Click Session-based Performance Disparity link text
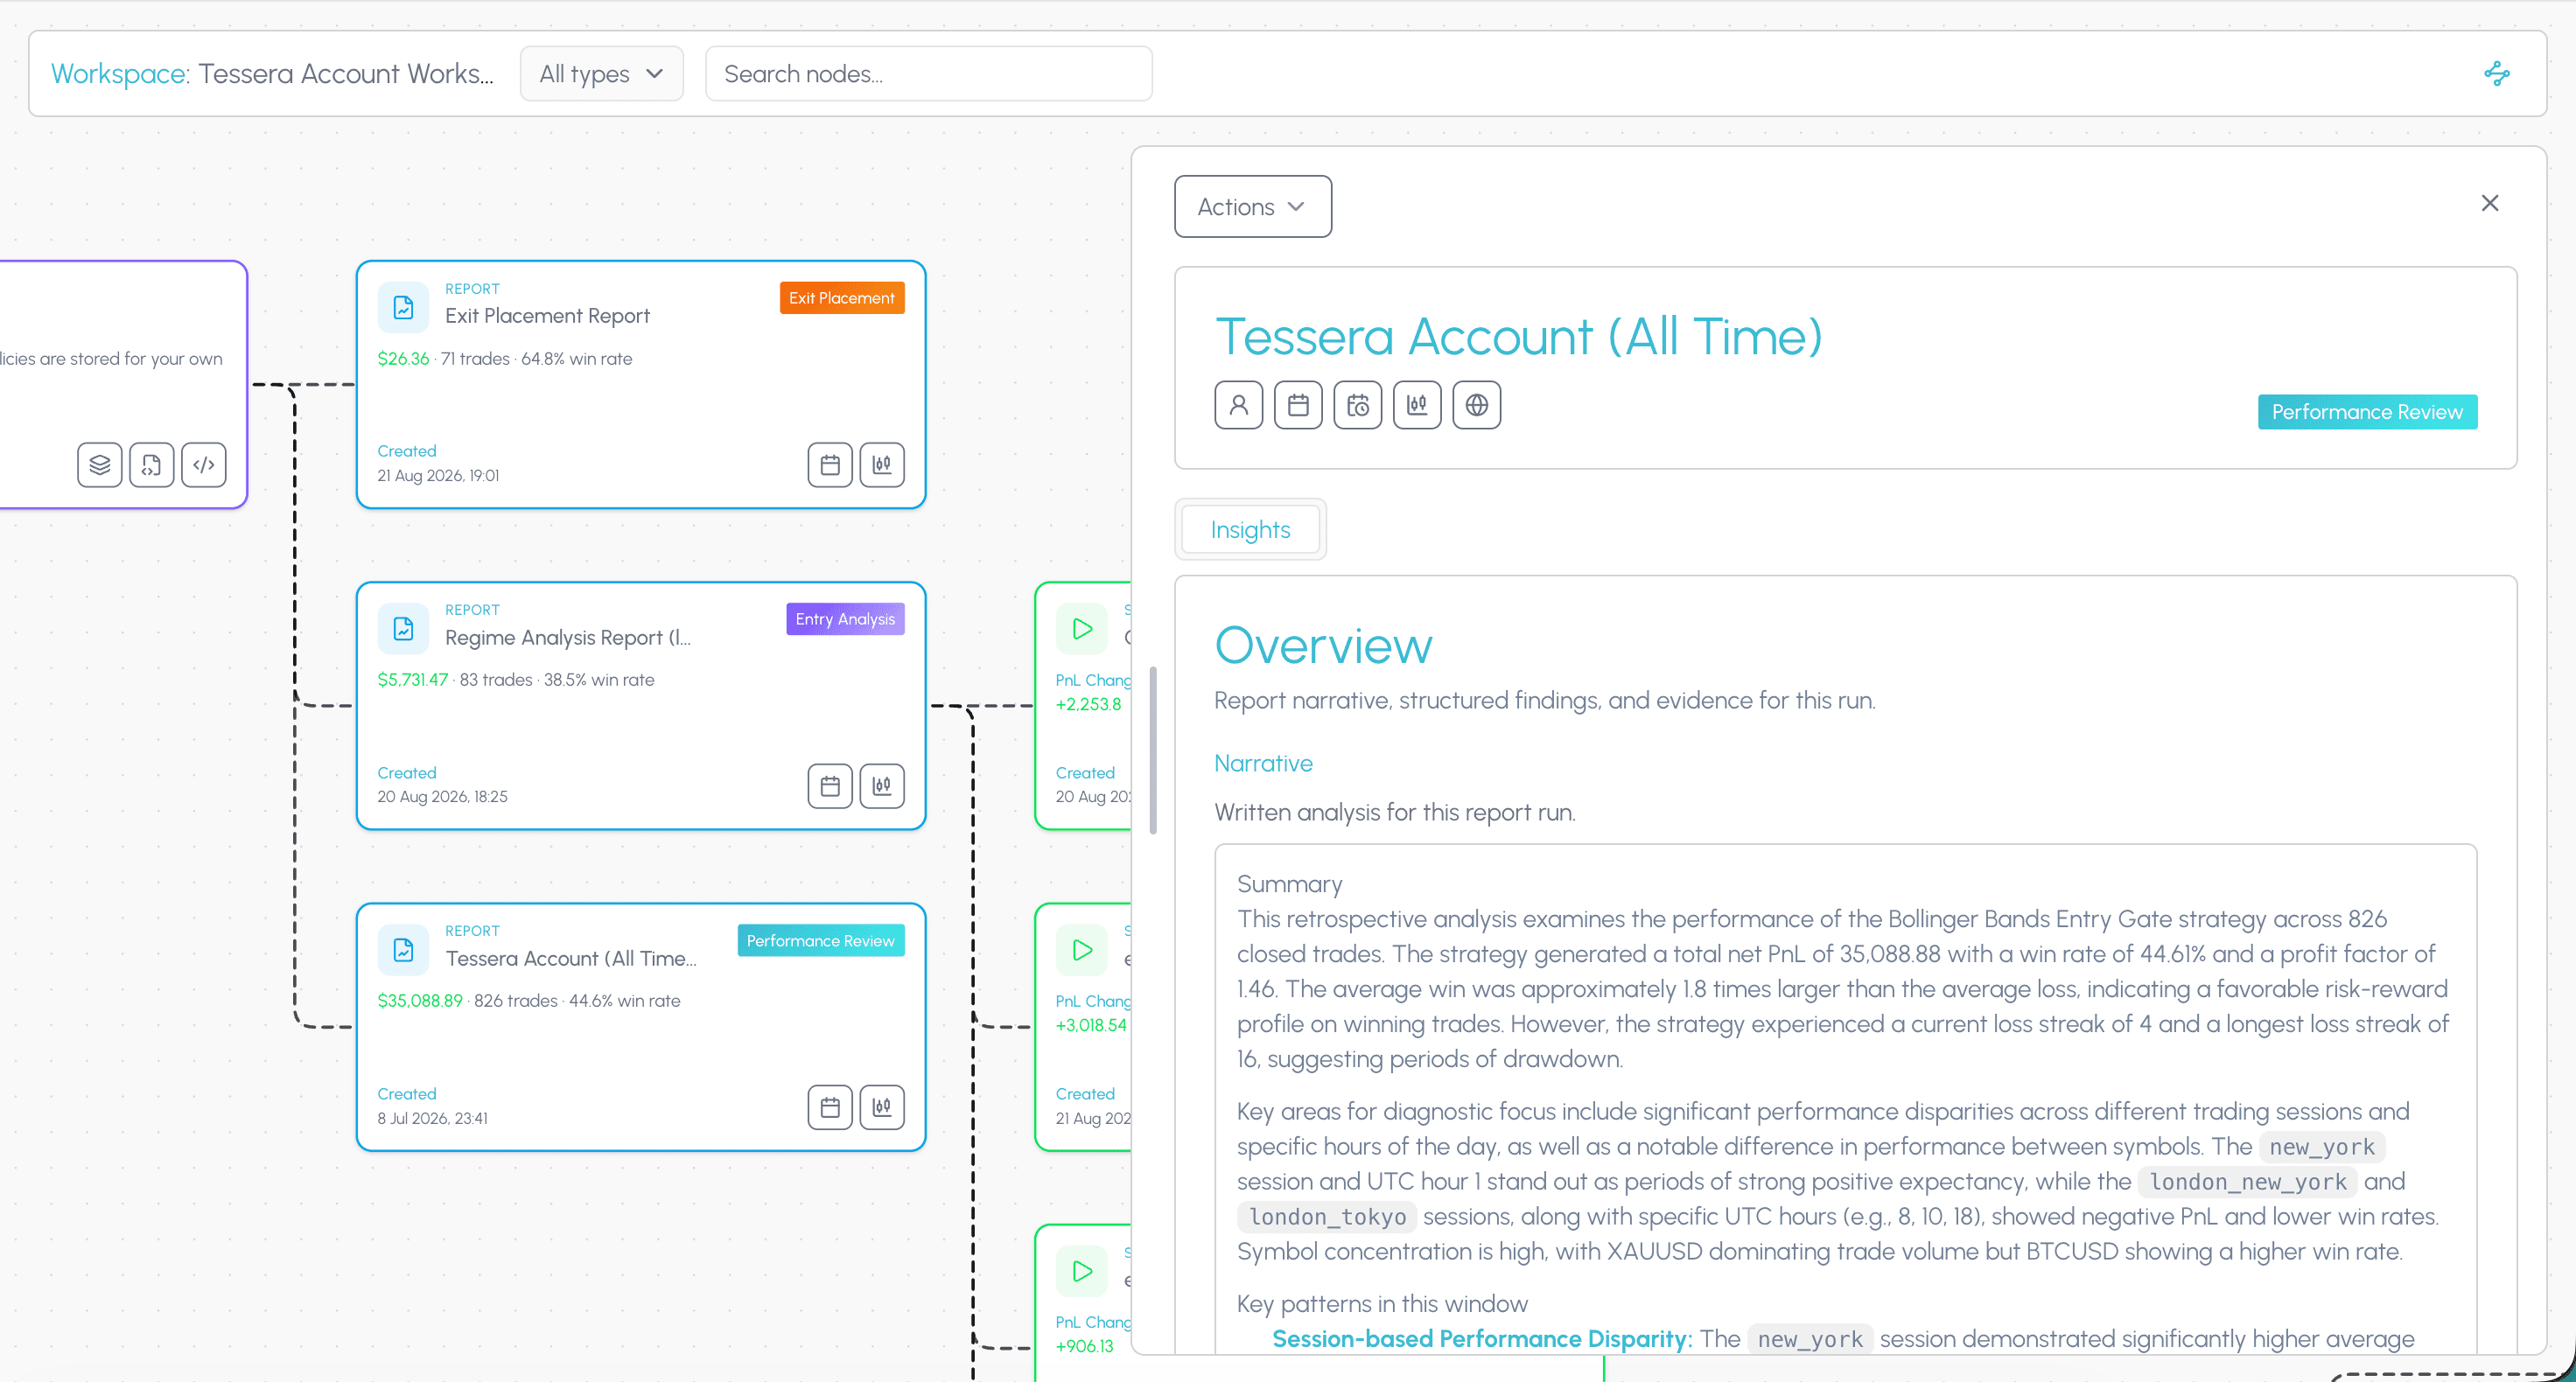The width and height of the screenshot is (2576, 1382). [1481, 1338]
